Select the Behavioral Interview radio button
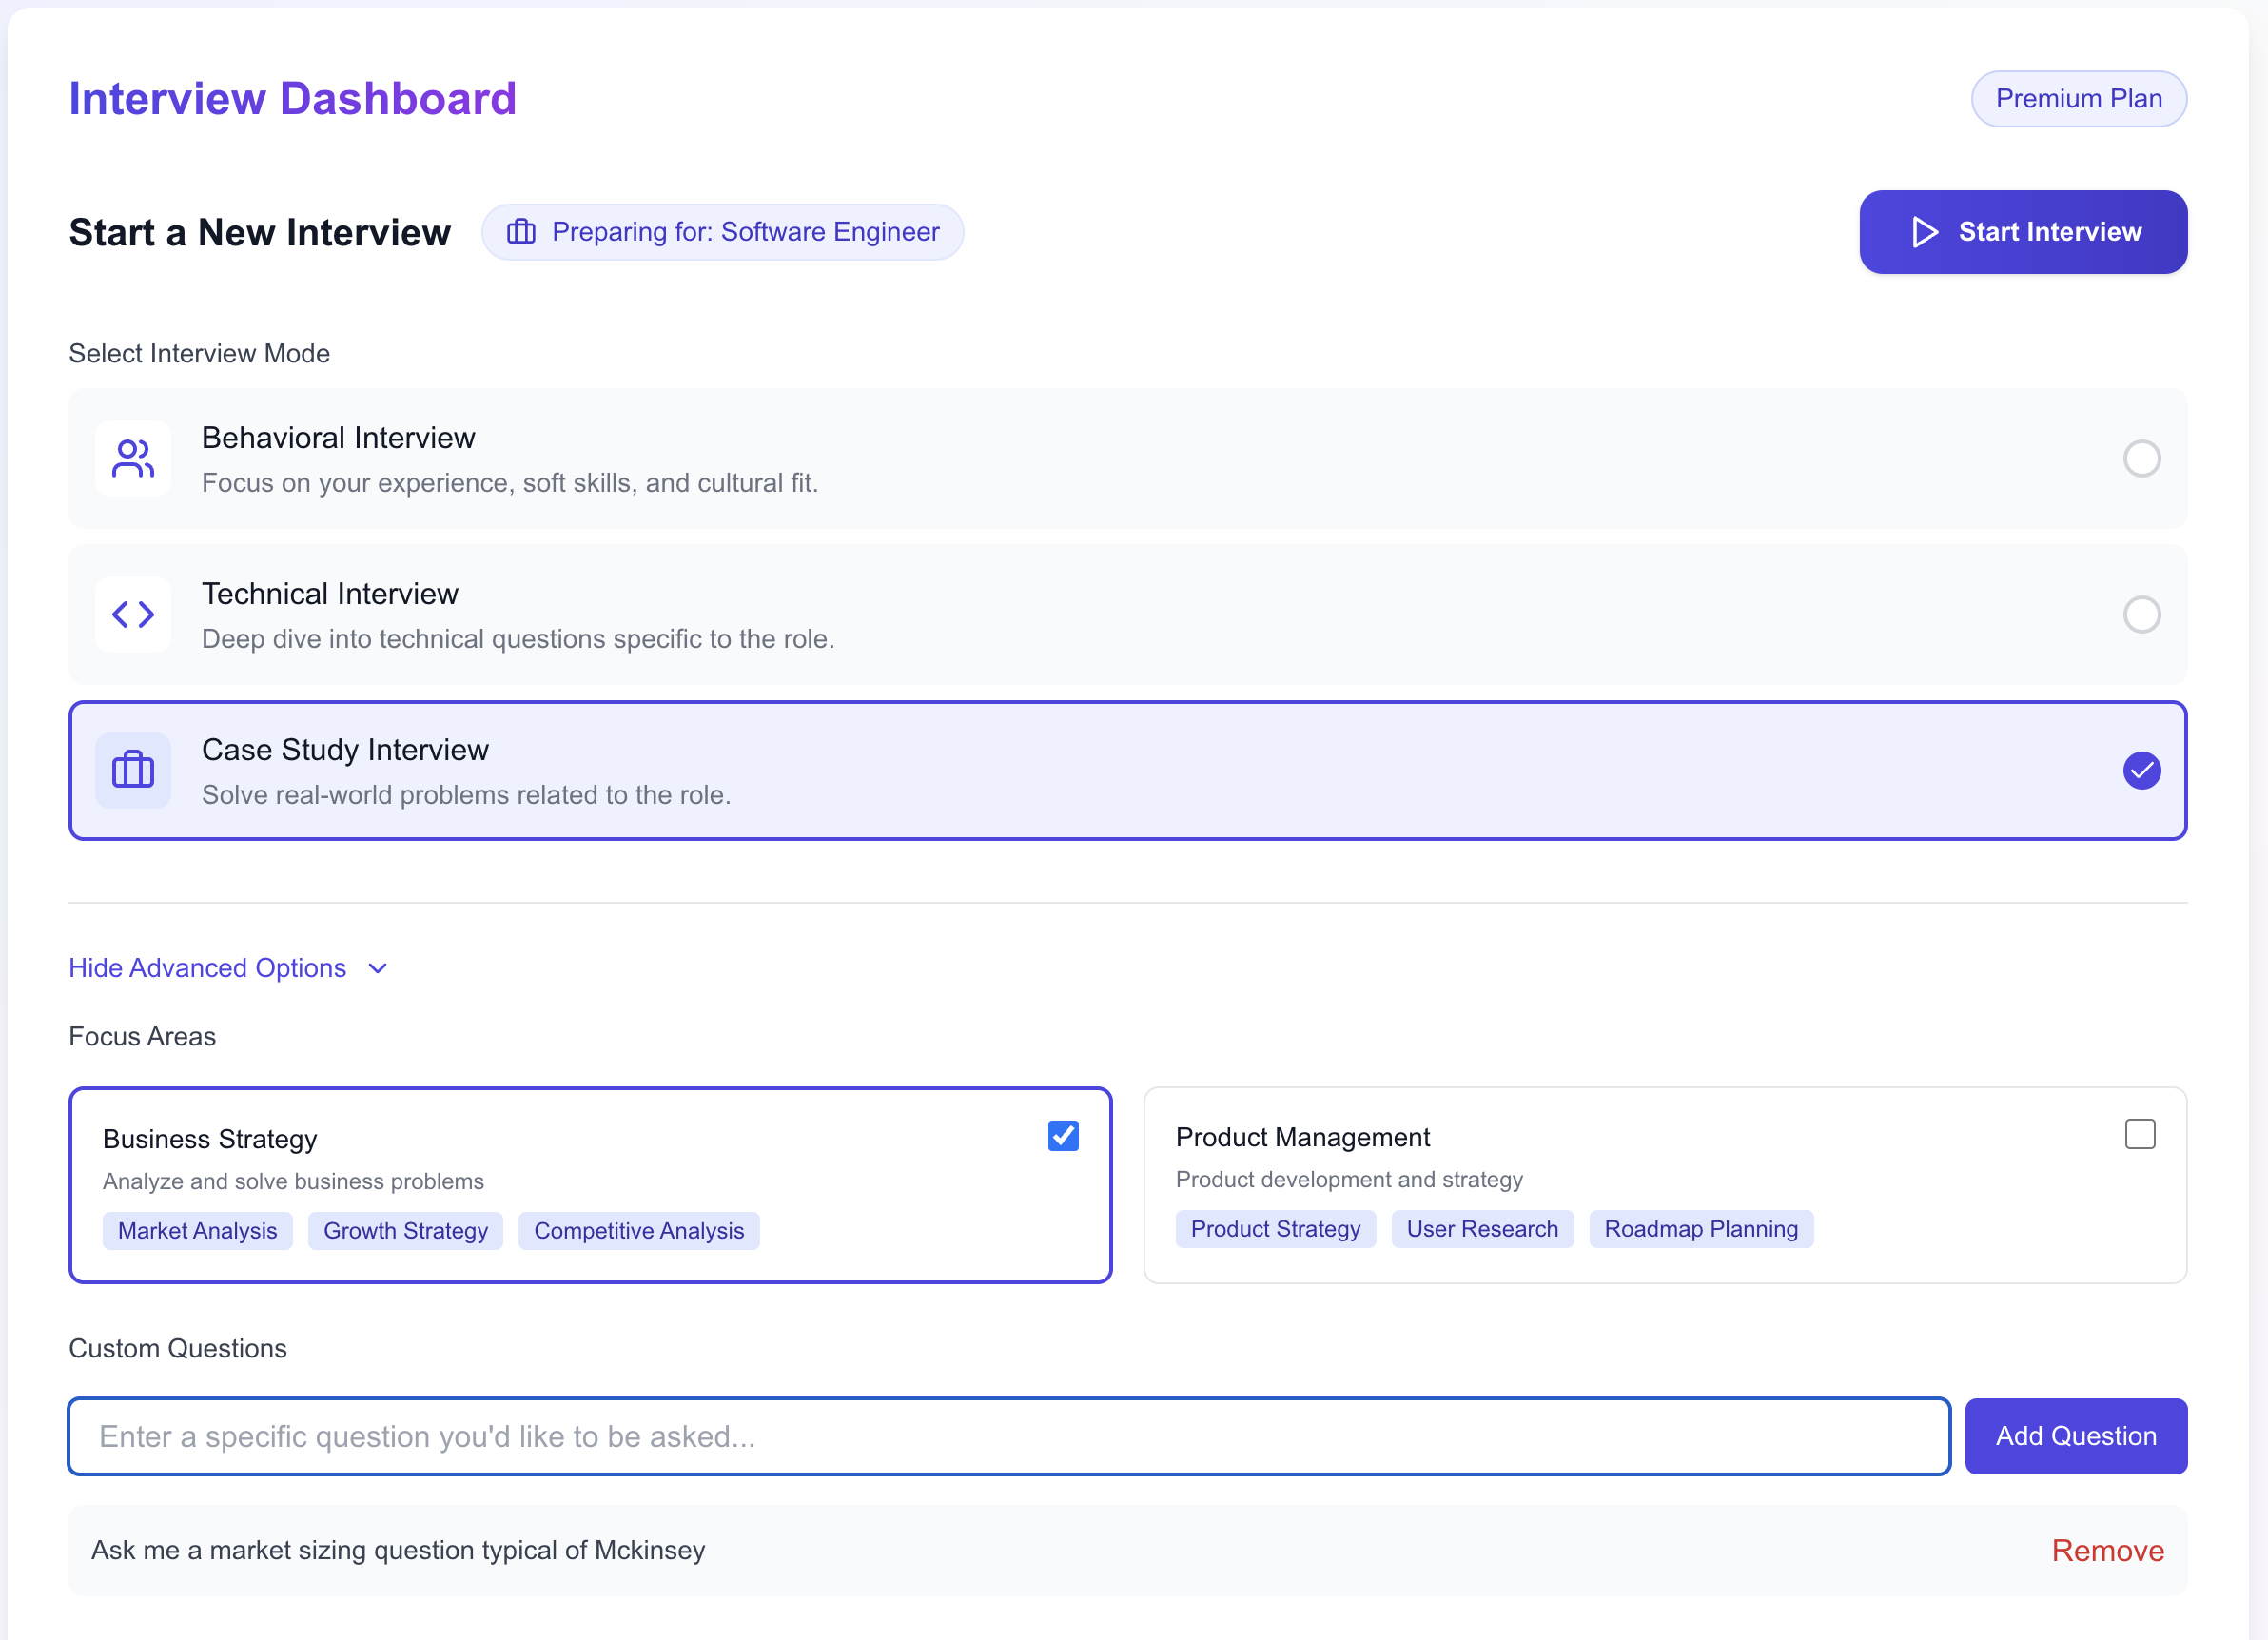 (2141, 459)
